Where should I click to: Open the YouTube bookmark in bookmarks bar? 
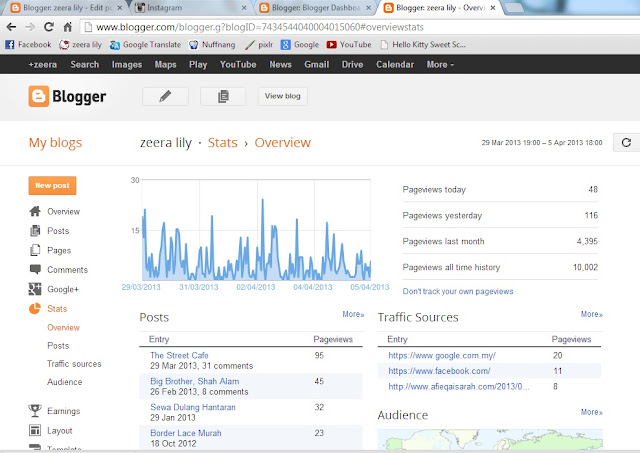pos(349,44)
